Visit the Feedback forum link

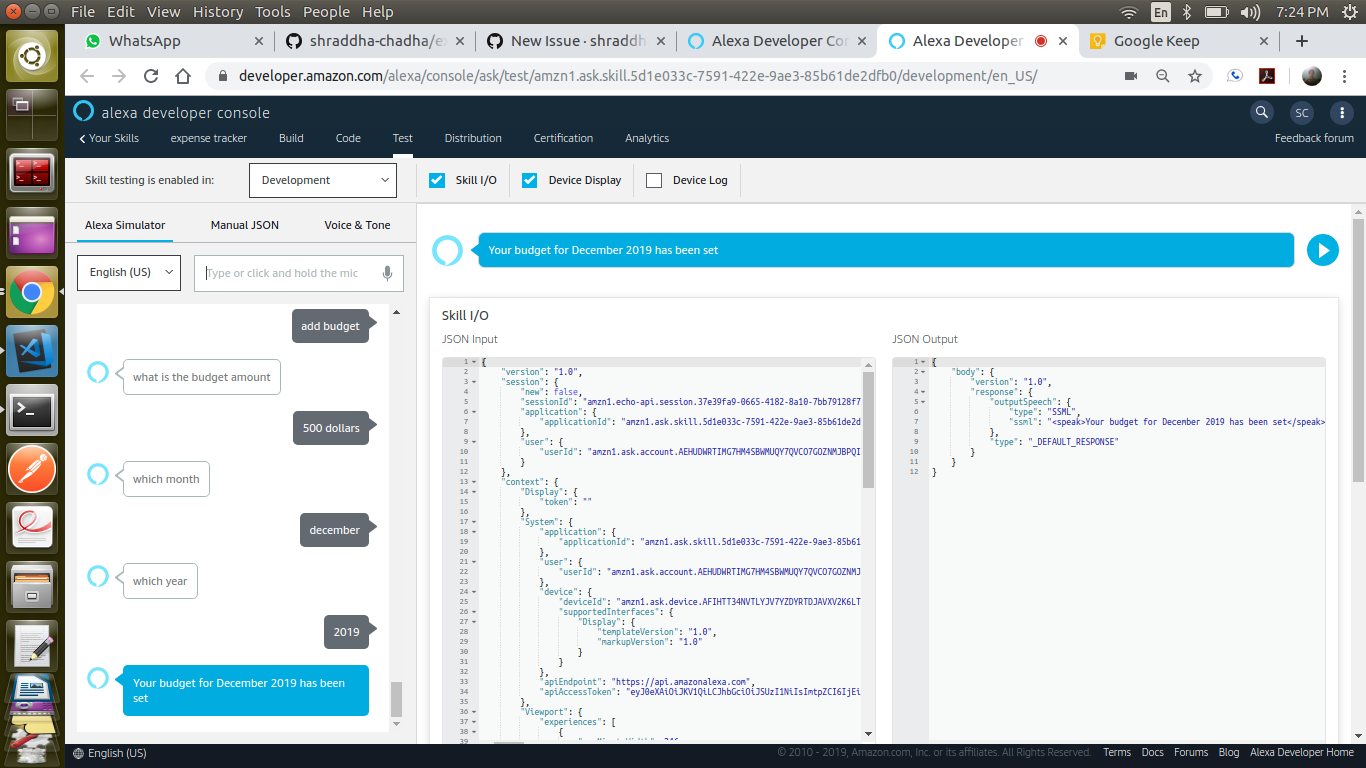click(1314, 138)
